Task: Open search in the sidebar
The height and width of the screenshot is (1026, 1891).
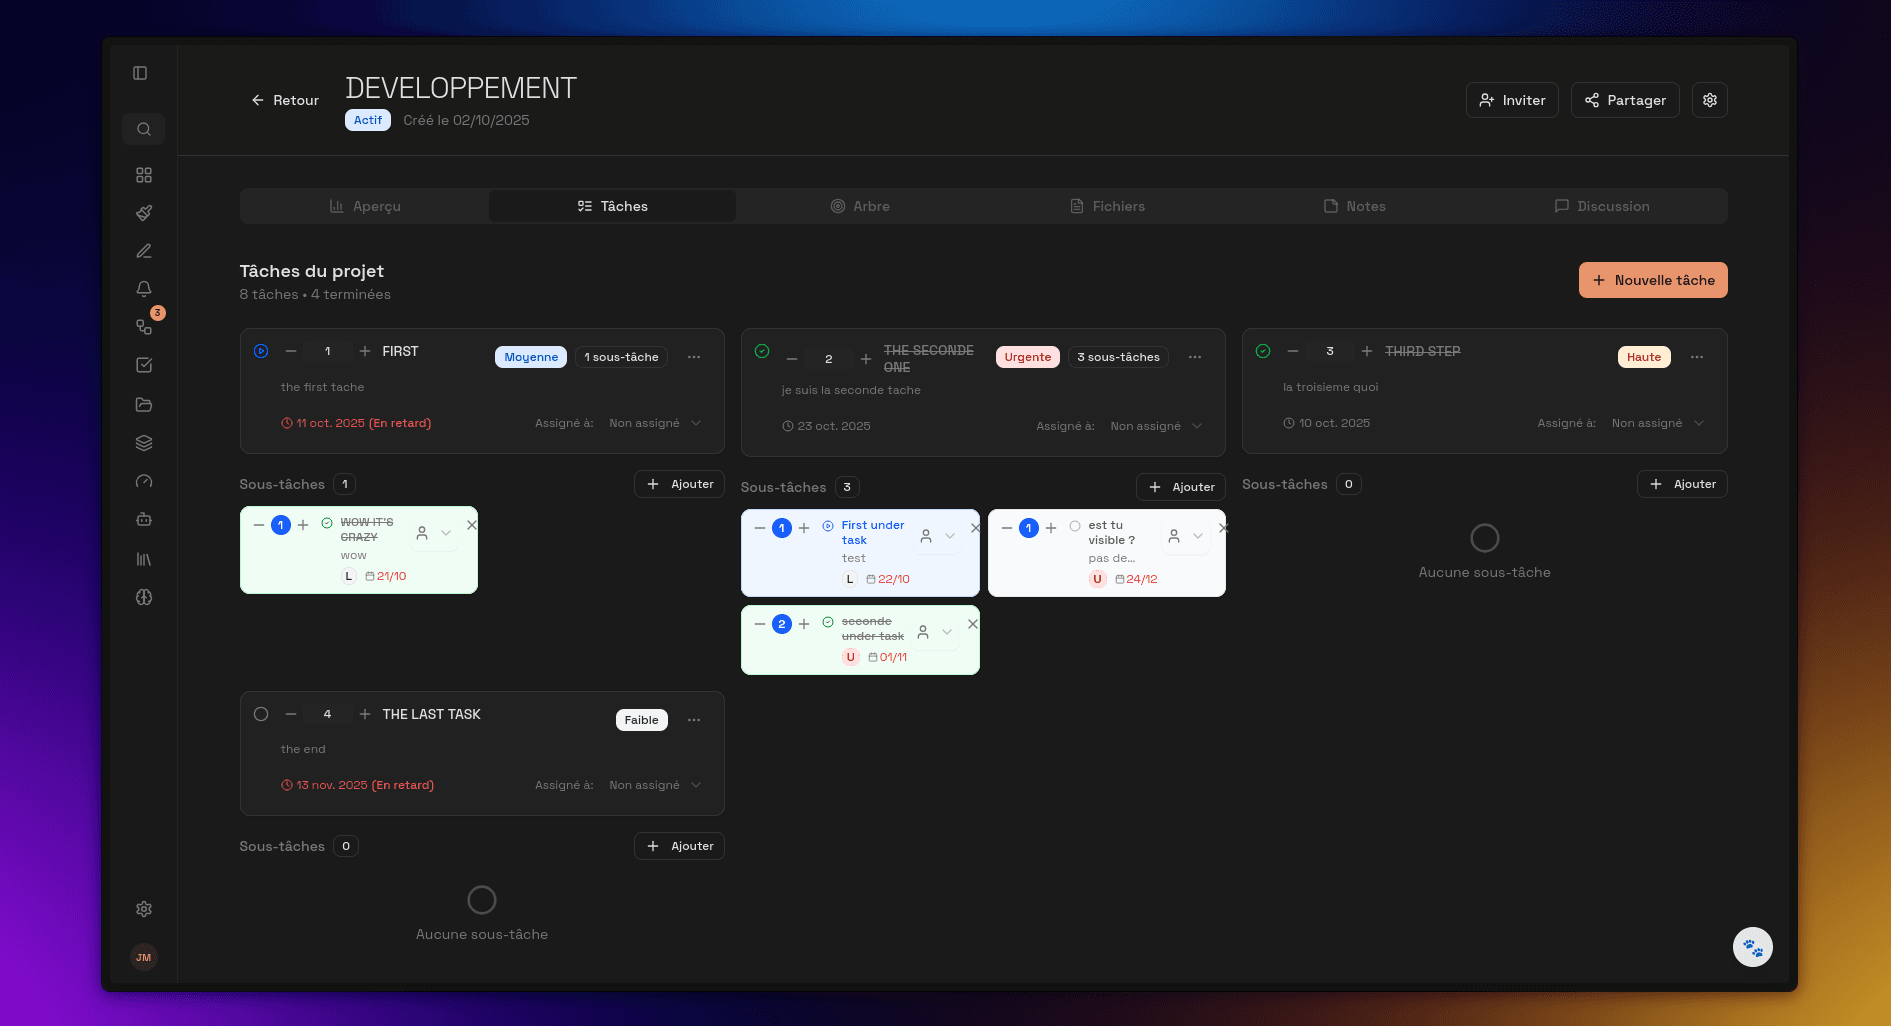Action: [x=144, y=129]
